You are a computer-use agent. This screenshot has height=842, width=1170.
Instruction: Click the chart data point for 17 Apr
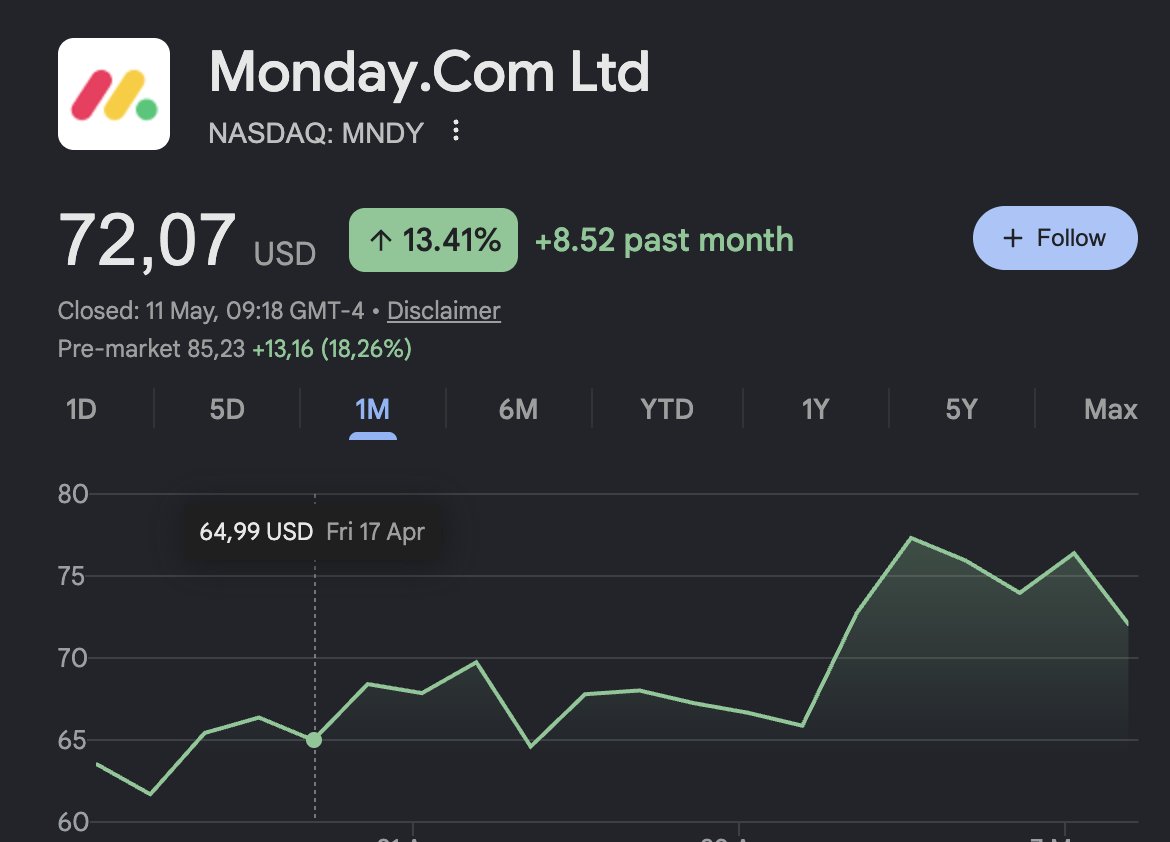pos(314,740)
